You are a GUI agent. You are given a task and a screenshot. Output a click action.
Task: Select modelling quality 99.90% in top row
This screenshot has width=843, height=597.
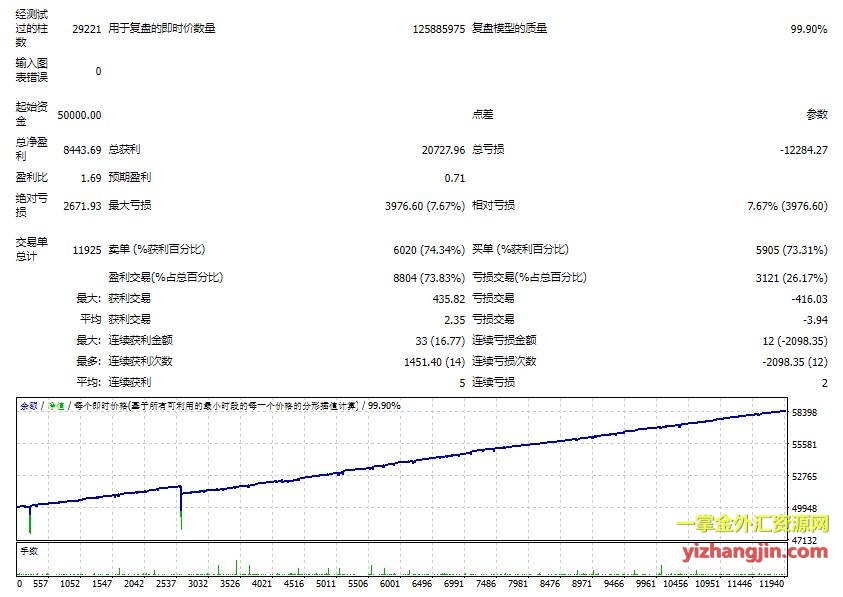(x=809, y=29)
